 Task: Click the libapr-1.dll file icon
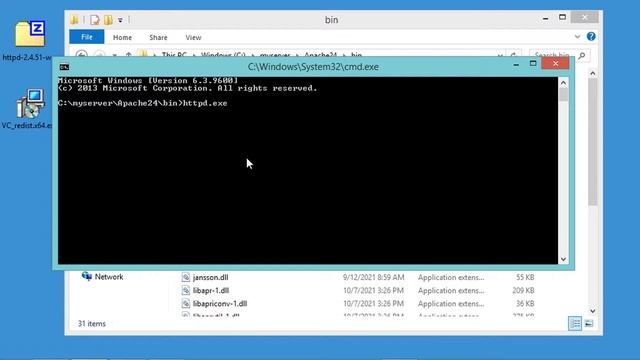click(x=186, y=291)
